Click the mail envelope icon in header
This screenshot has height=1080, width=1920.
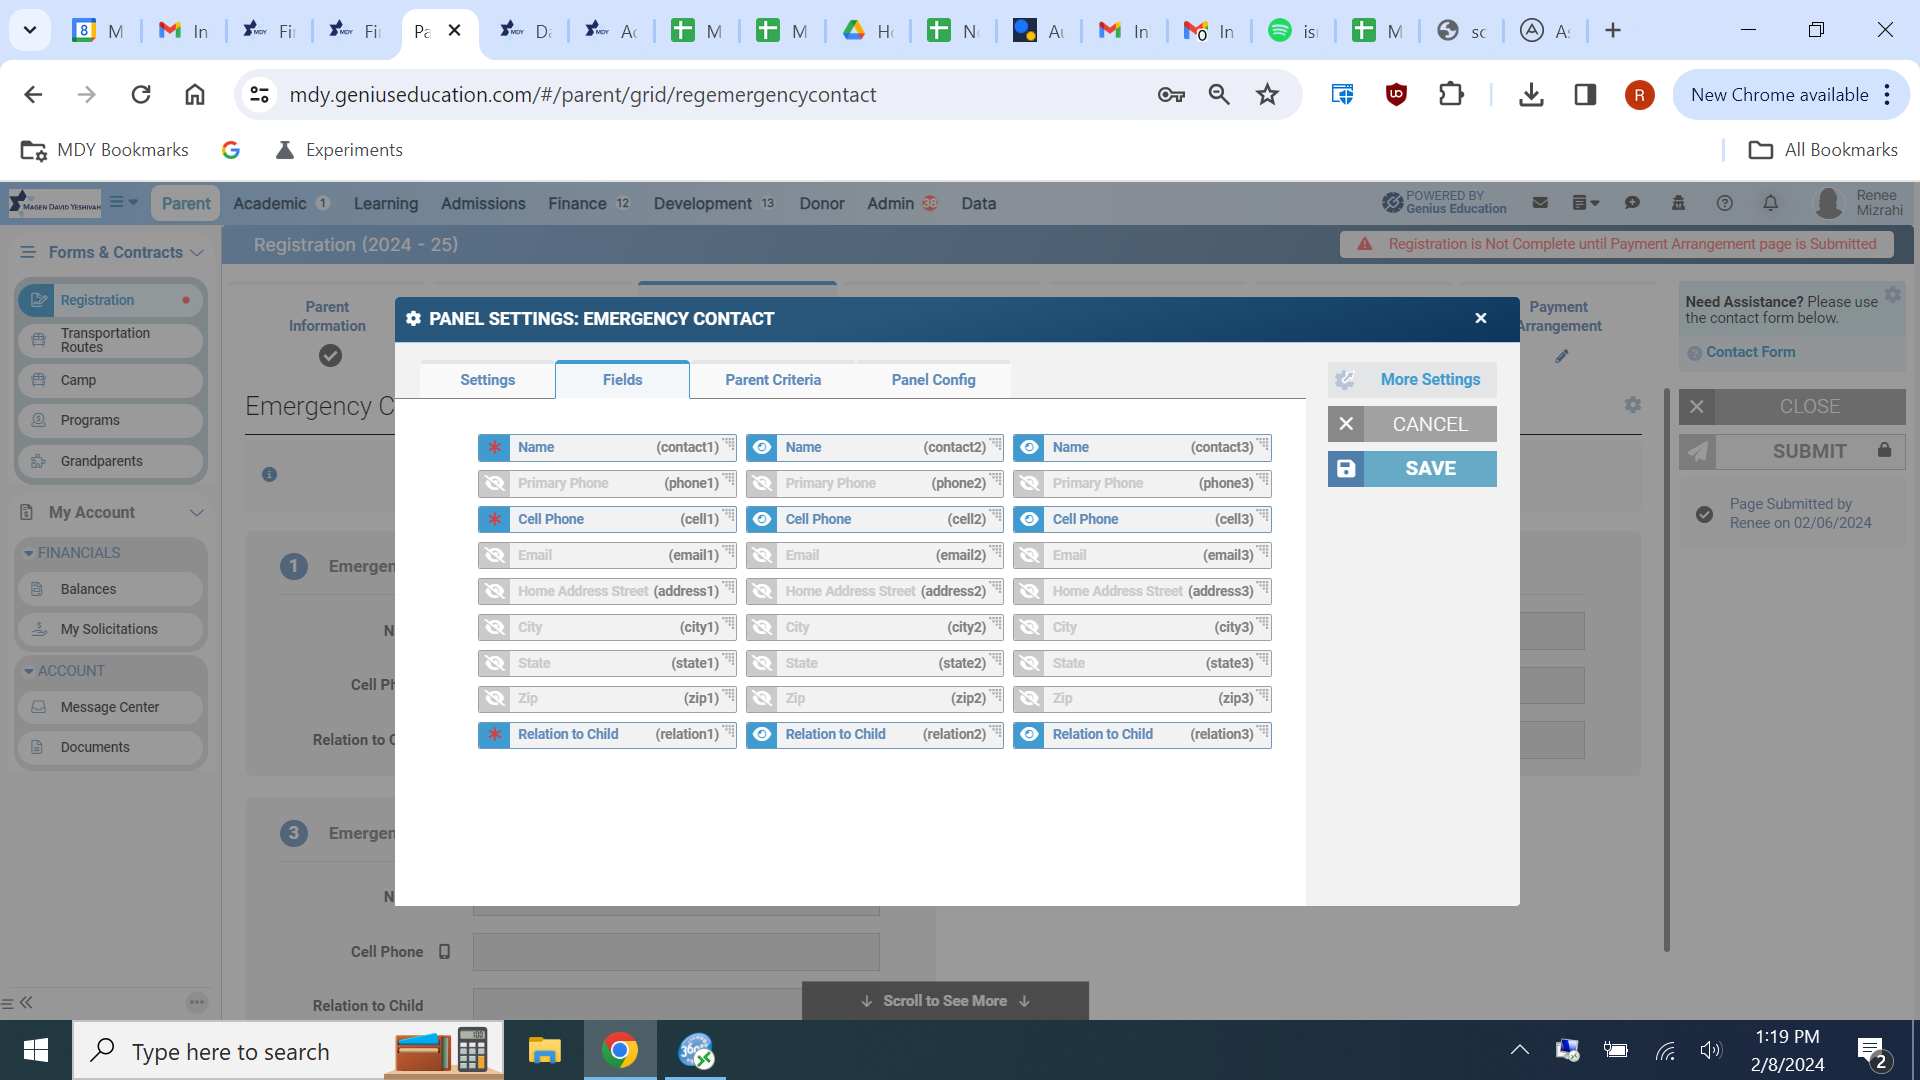(x=1540, y=203)
